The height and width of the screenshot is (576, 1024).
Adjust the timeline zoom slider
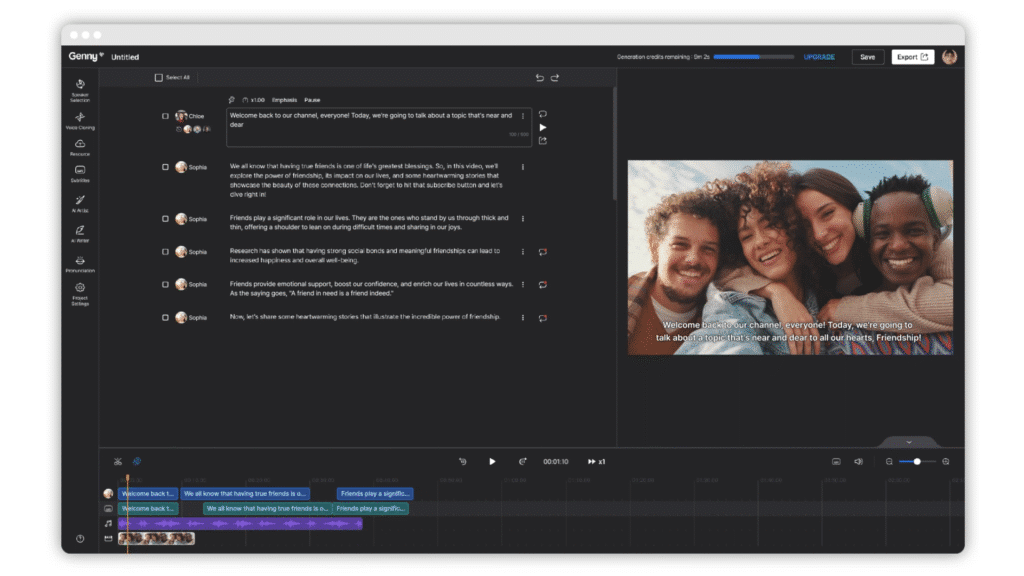pyautogui.click(x=917, y=461)
